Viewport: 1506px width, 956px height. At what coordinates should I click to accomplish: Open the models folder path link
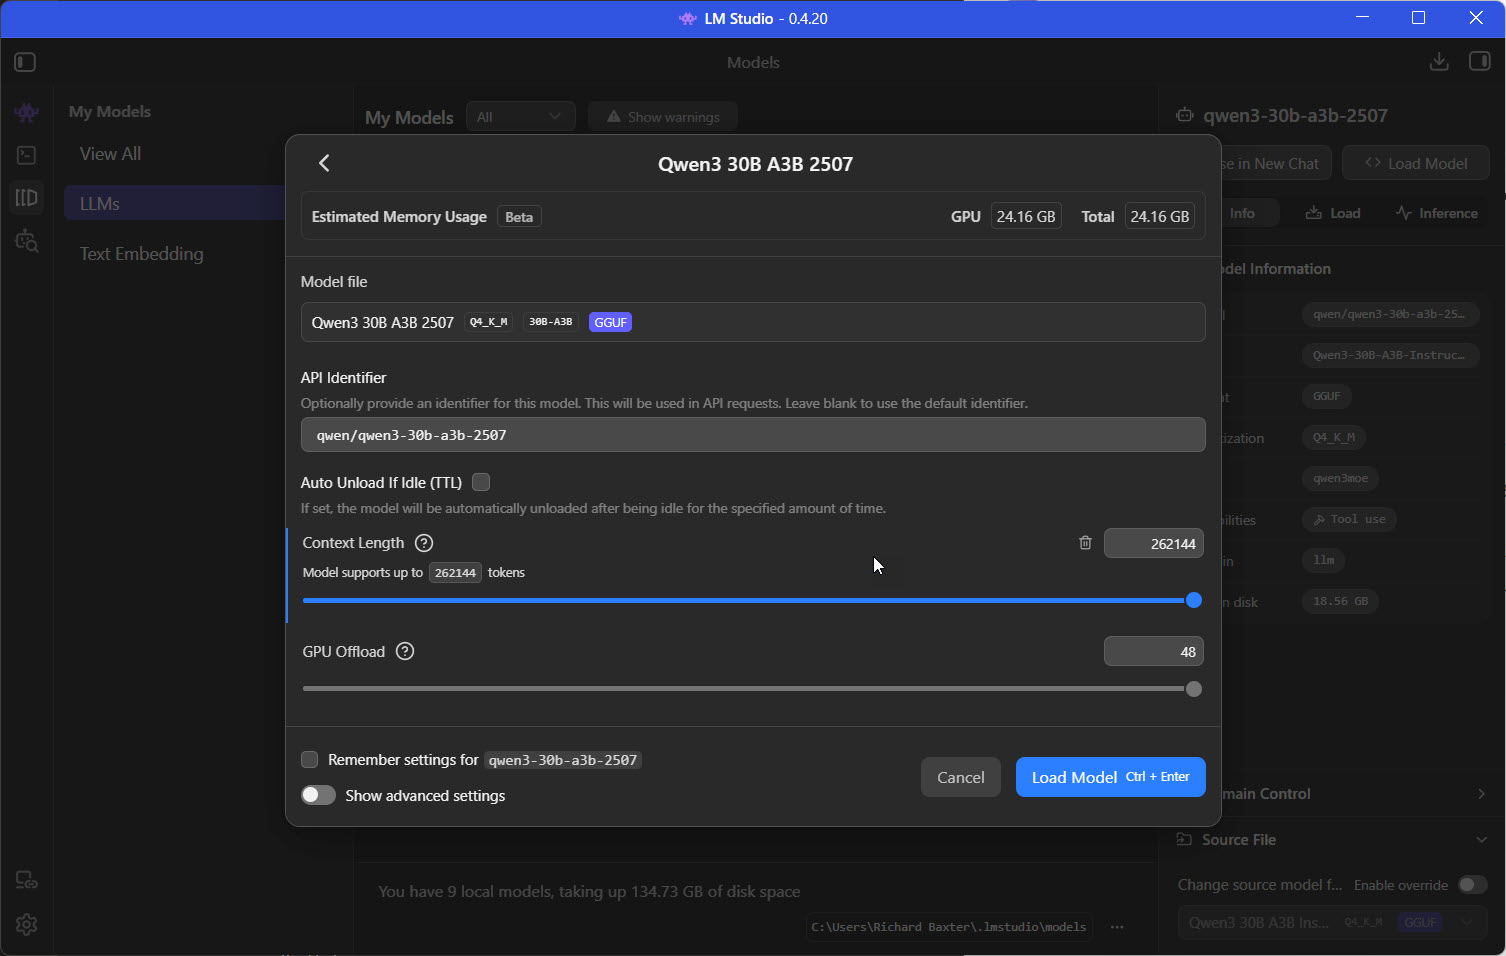pyautogui.click(x=948, y=927)
